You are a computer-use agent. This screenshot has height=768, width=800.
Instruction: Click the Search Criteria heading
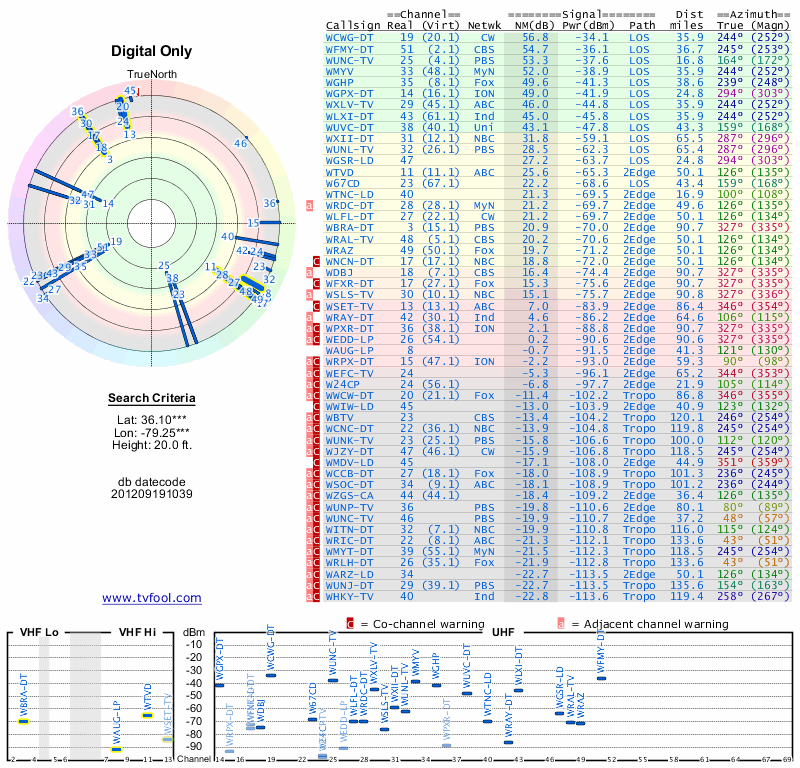pos(152,398)
